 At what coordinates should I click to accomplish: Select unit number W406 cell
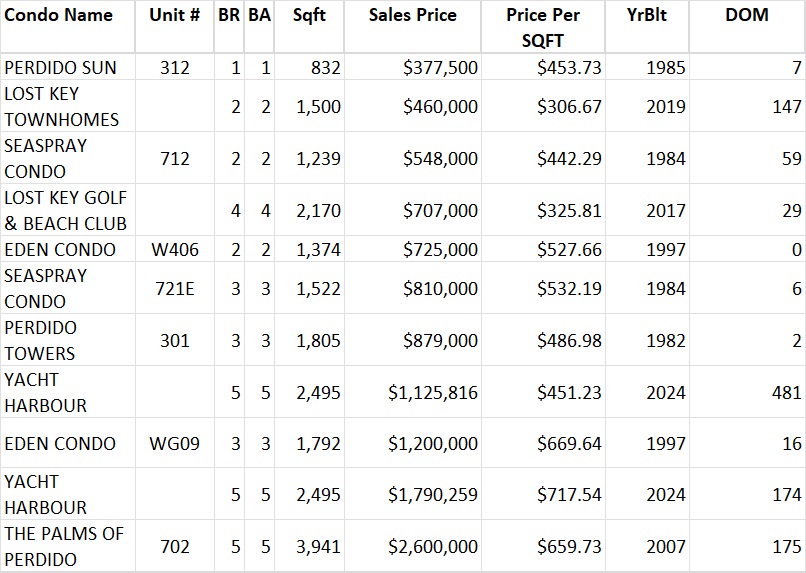point(174,250)
